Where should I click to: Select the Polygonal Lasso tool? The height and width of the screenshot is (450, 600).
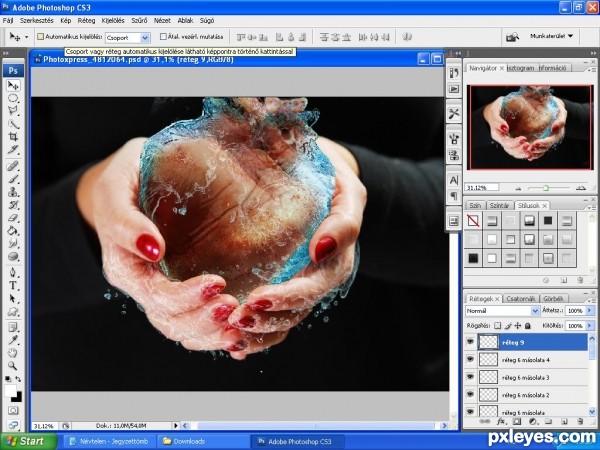pos(13,111)
